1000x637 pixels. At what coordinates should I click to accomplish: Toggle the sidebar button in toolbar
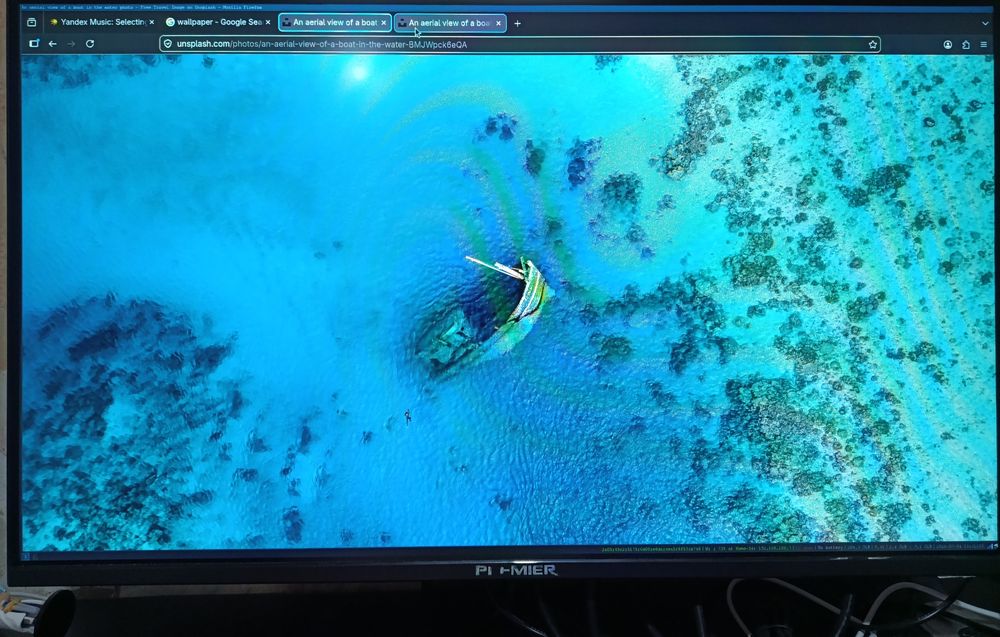click(34, 43)
